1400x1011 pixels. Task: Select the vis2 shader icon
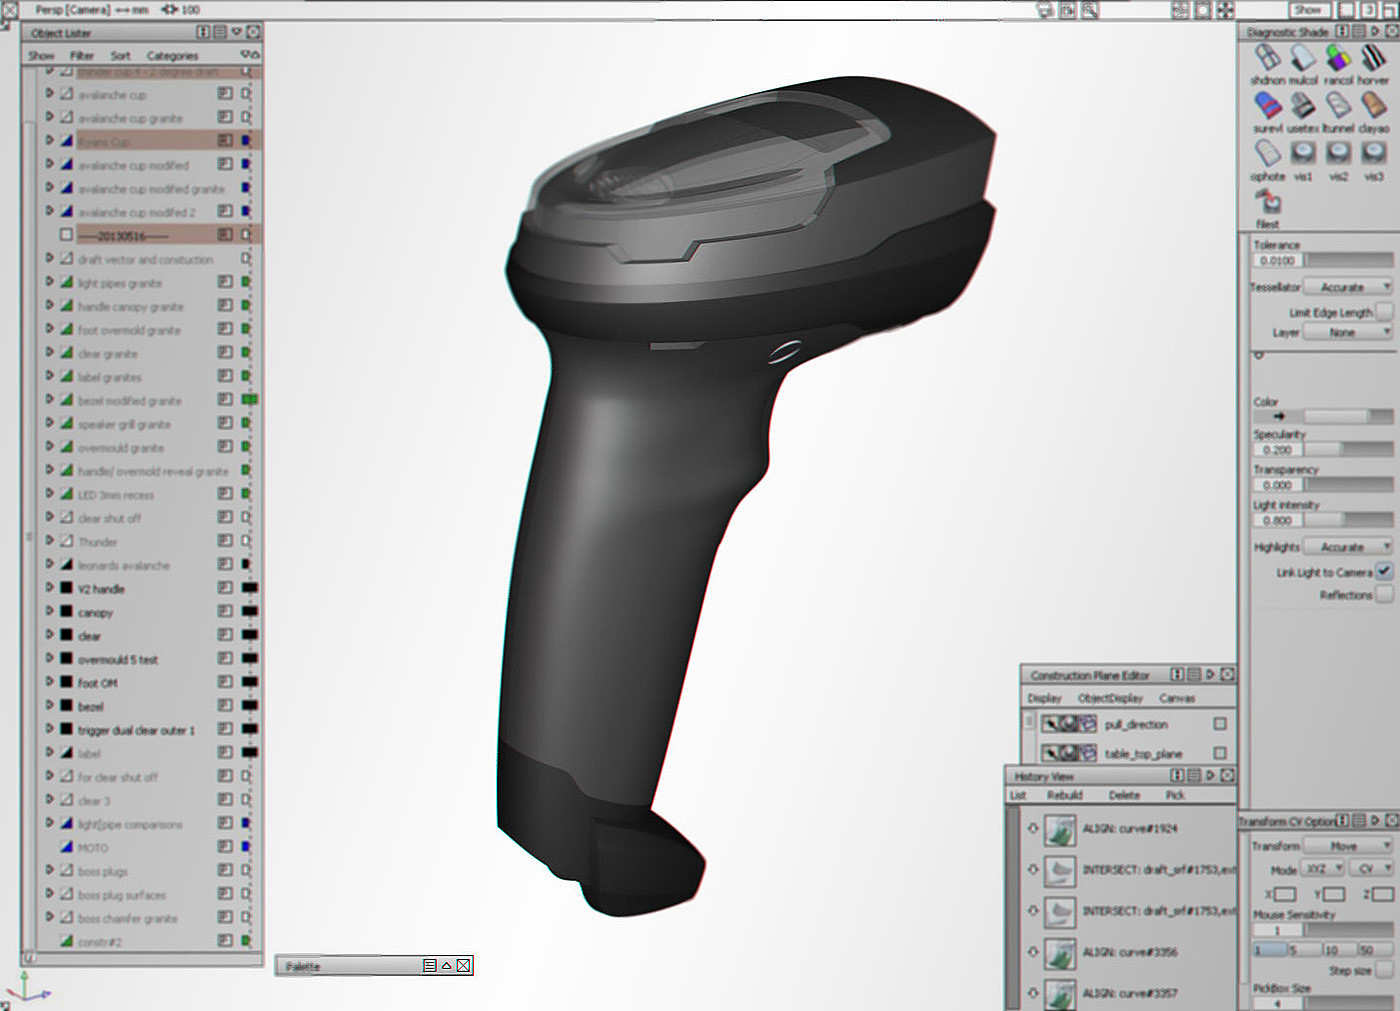click(x=1338, y=153)
